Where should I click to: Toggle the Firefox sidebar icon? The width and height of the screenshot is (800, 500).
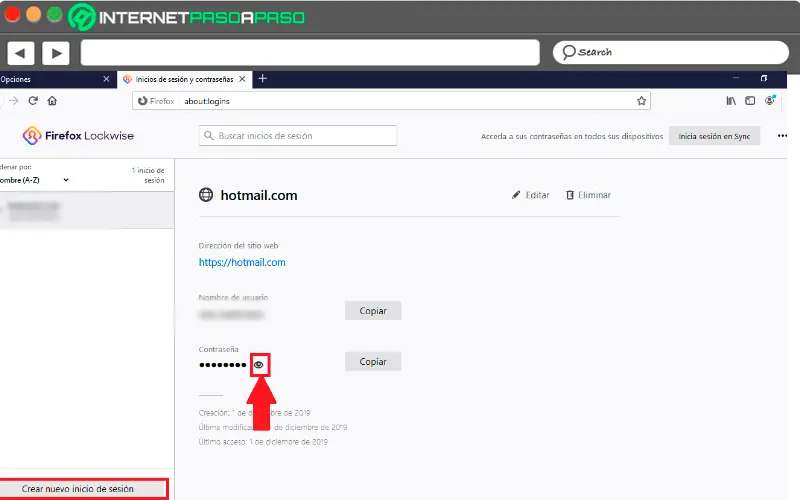(750, 101)
